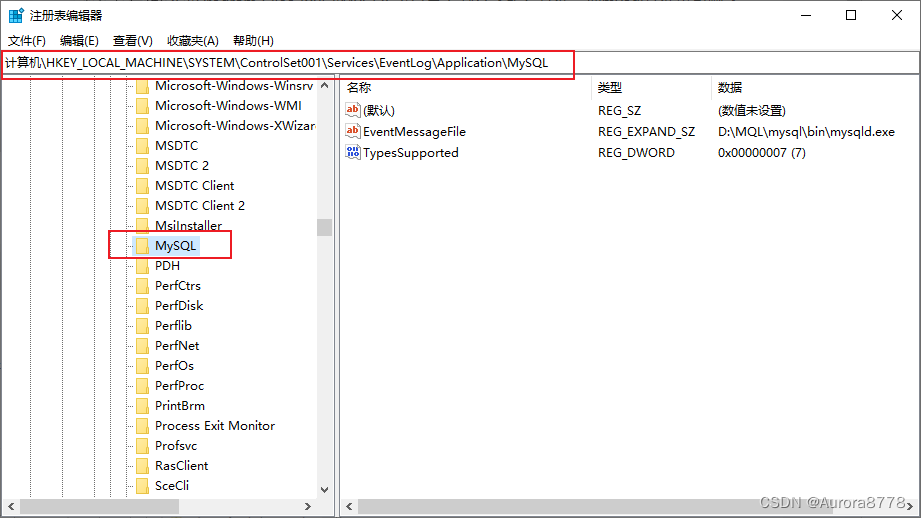
Task: Click binary icon of TypesSupported value
Action: pos(352,152)
